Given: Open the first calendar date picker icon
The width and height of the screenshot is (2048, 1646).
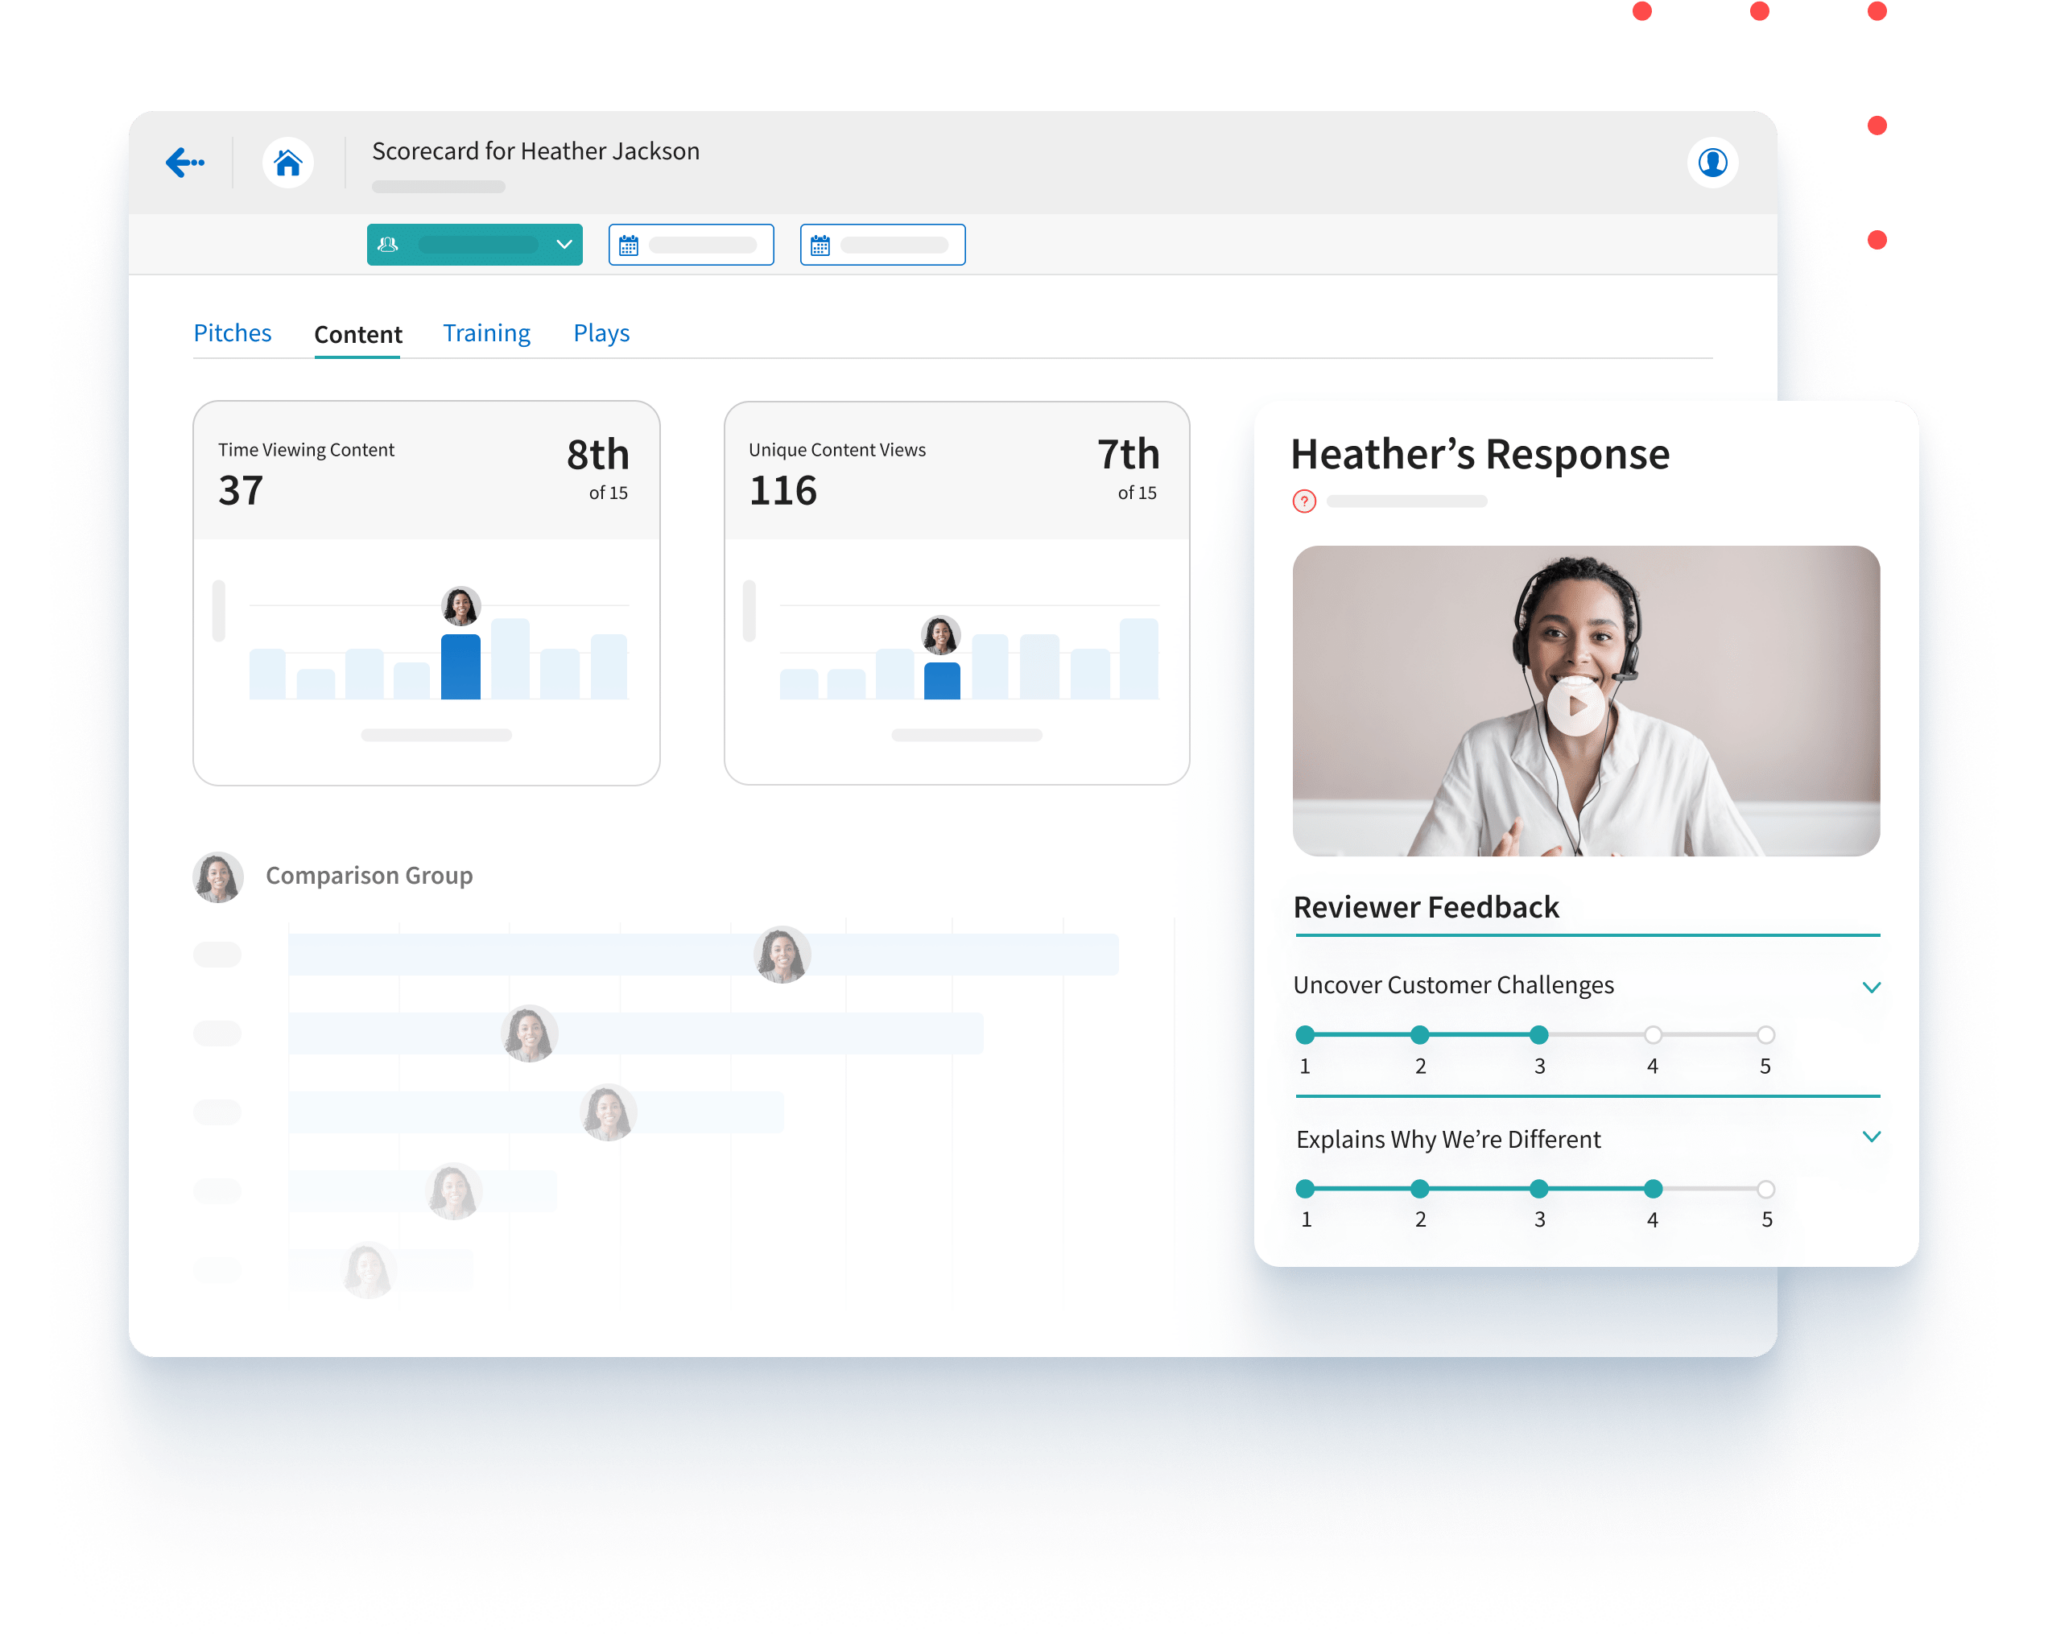Looking at the screenshot, I should click(x=628, y=243).
